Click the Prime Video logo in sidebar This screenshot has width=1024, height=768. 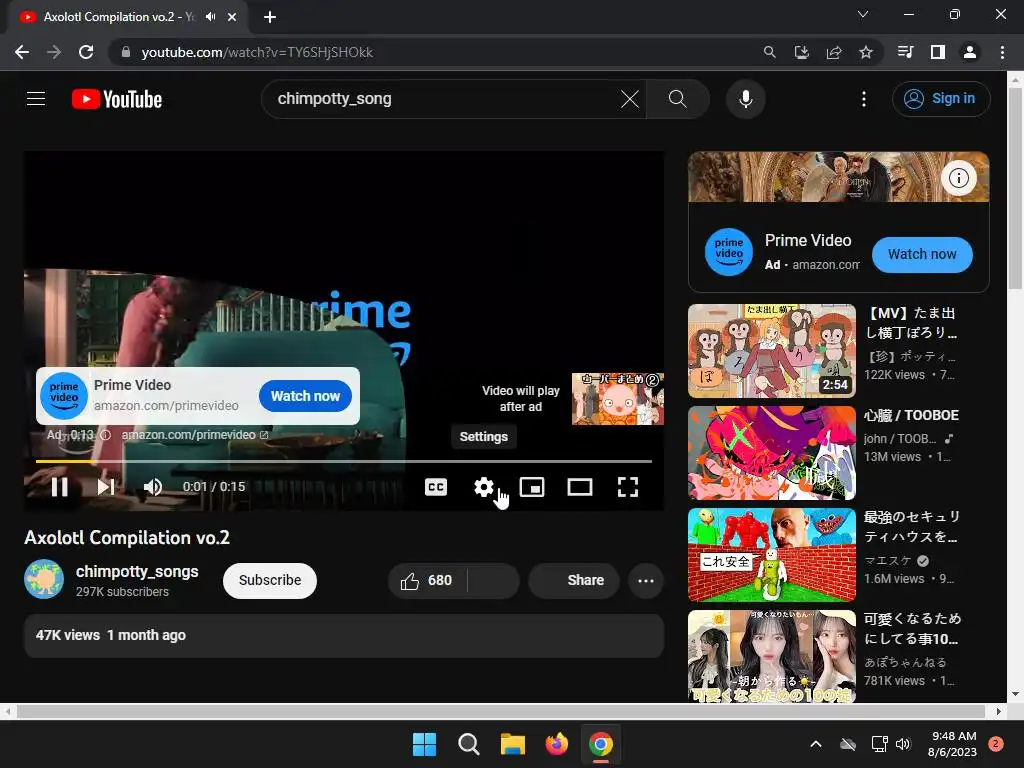[729, 252]
